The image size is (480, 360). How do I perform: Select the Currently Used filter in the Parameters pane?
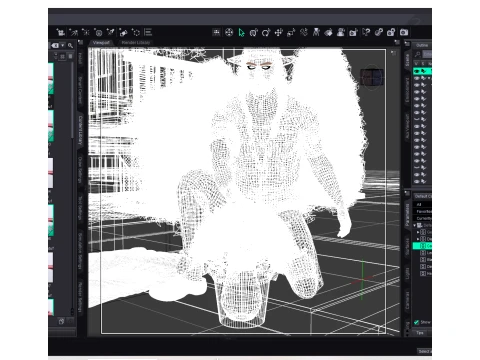422,218
